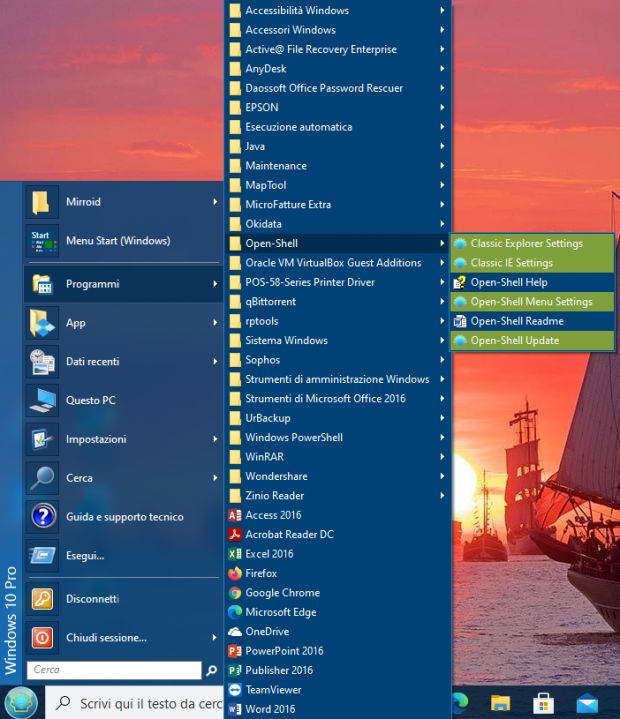Open Menu Start (Windows)
Image resolution: width=620 pixels, height=719 pixels.
pos(123,241)
